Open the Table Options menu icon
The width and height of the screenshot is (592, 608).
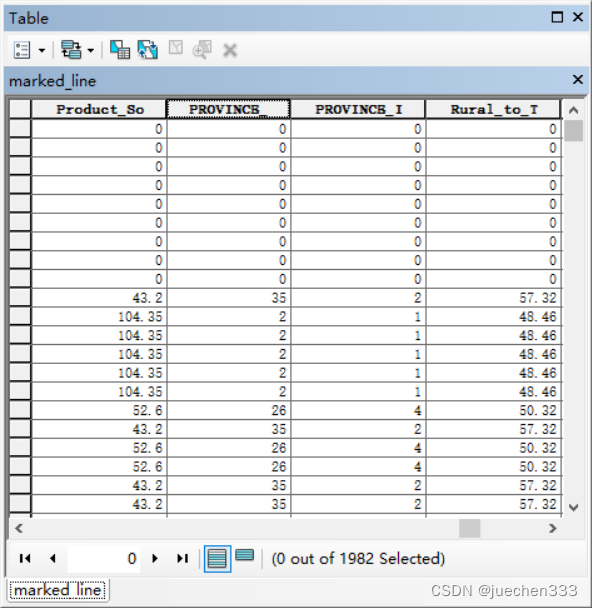click(22, 50)
